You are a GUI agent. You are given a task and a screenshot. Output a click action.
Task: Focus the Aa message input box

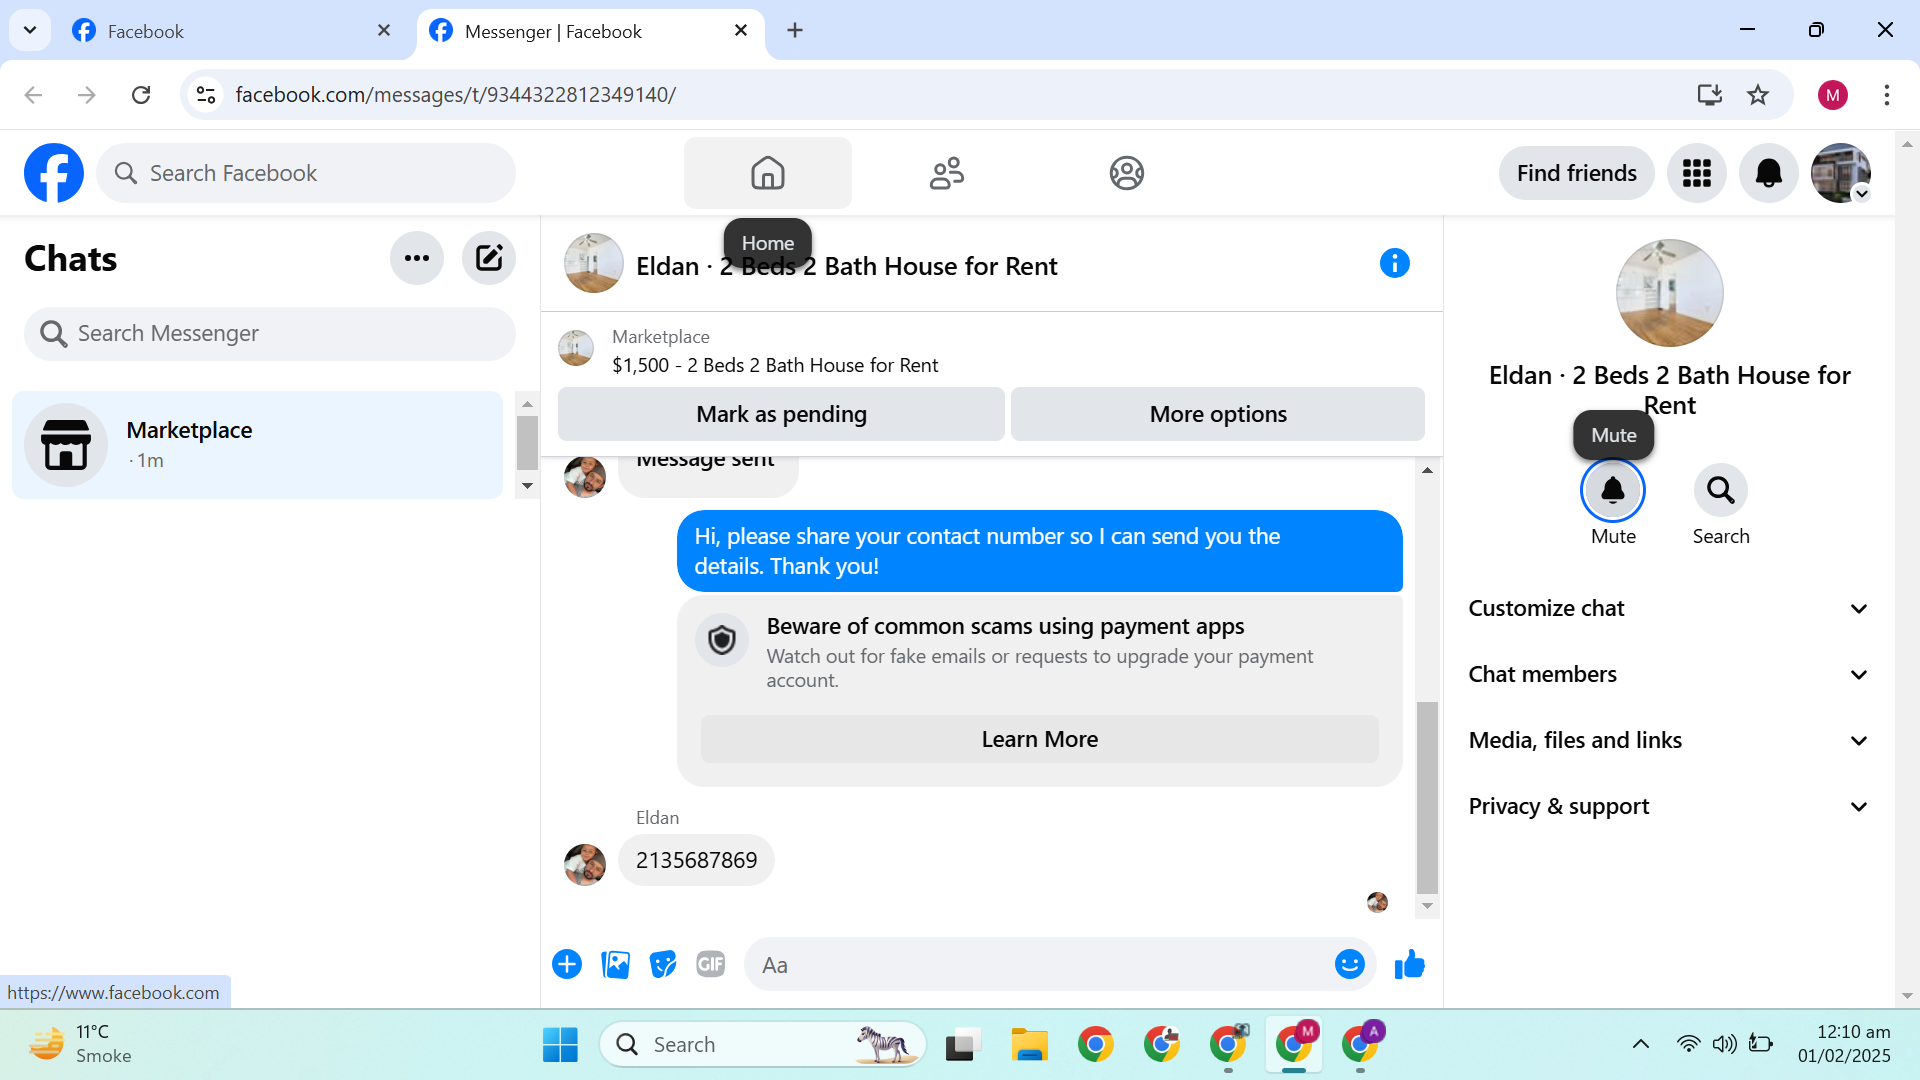coord(1040,964)
